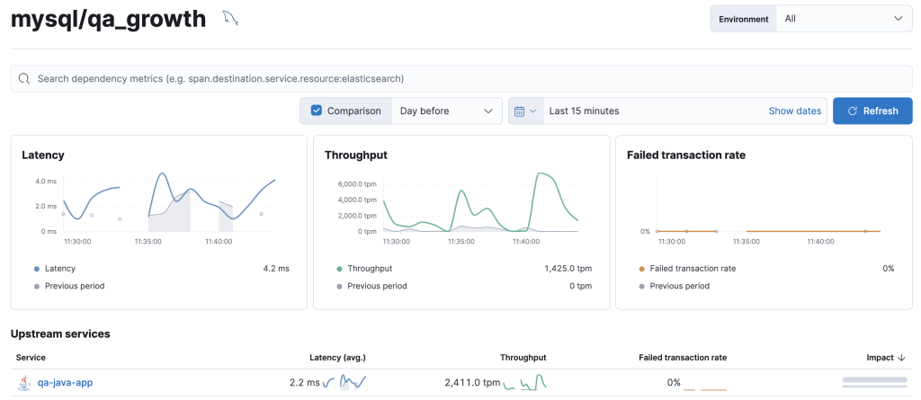Click the Environment label
Viewport: 921px width, 400px height.
pyautogui.click(x=744, y=19)
